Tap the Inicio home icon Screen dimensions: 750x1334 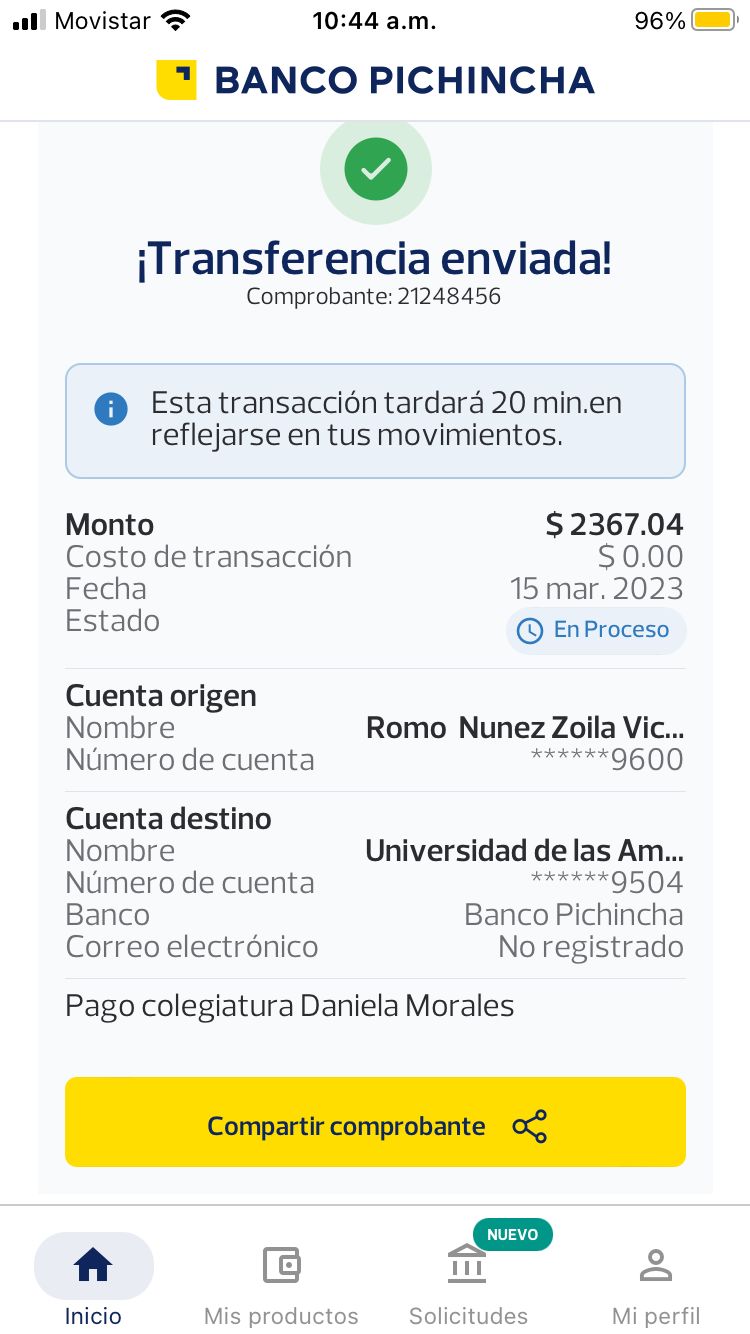point(93,1266)
